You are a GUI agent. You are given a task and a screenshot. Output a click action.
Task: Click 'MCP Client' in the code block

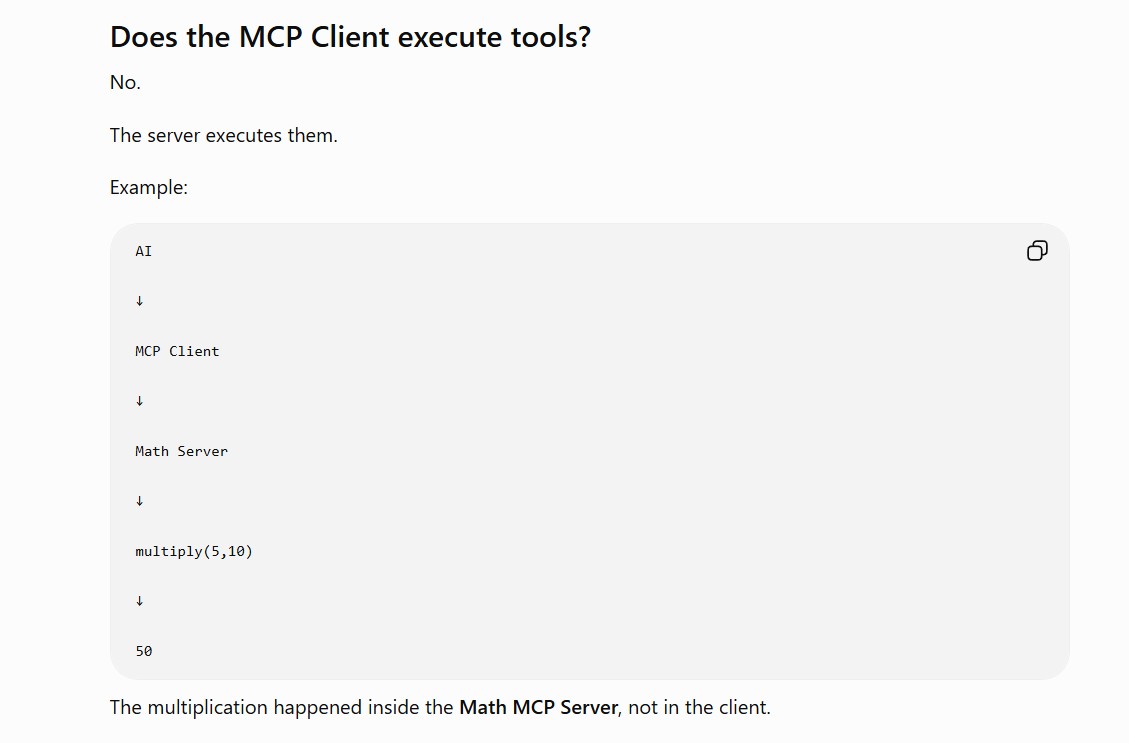(x=177, y=351)
